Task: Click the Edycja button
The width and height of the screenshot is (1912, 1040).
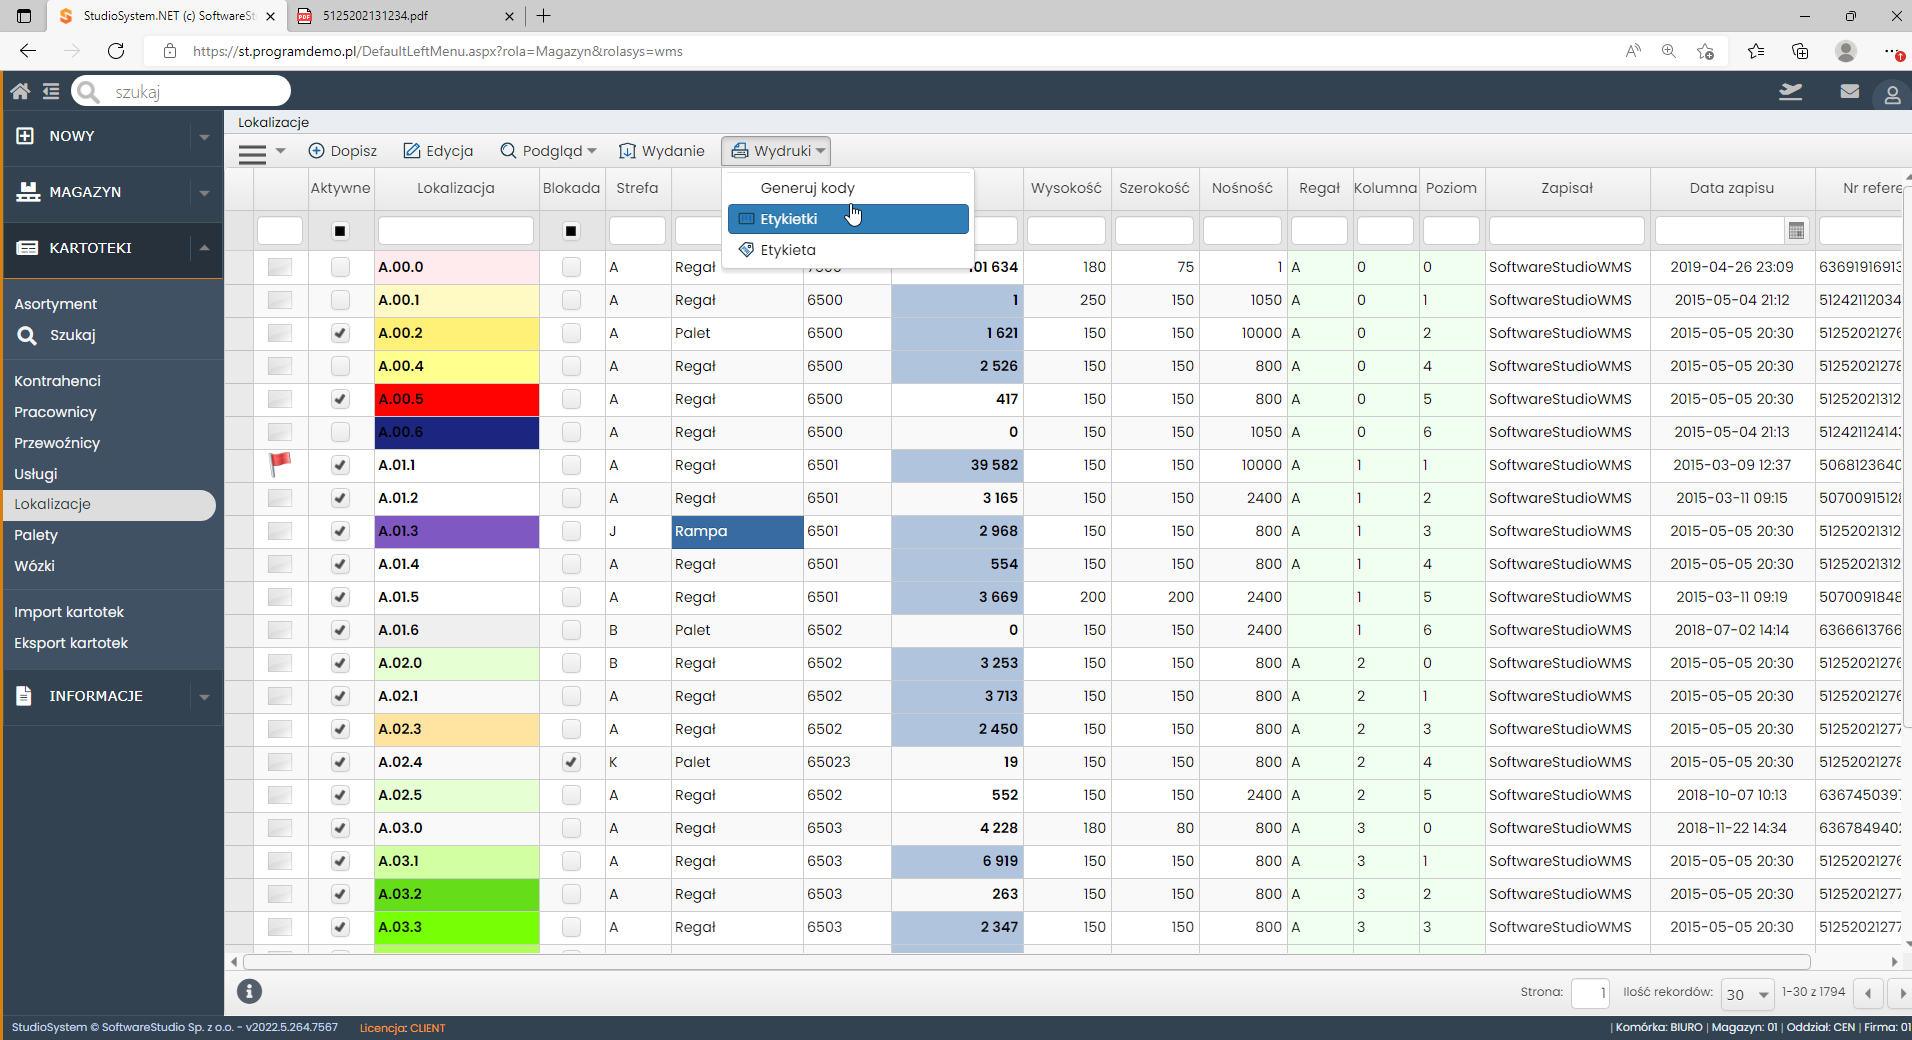Action: click(438, 151)
